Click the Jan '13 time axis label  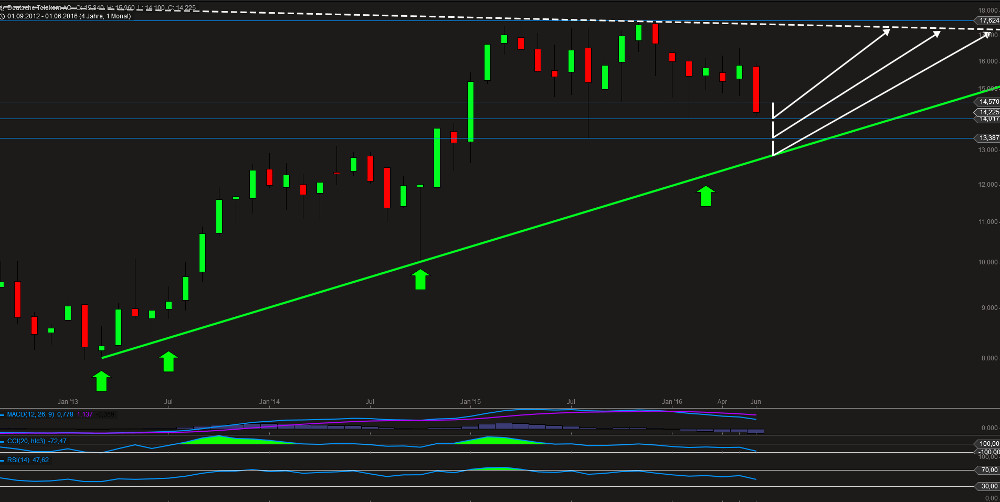tap(68, 401)
